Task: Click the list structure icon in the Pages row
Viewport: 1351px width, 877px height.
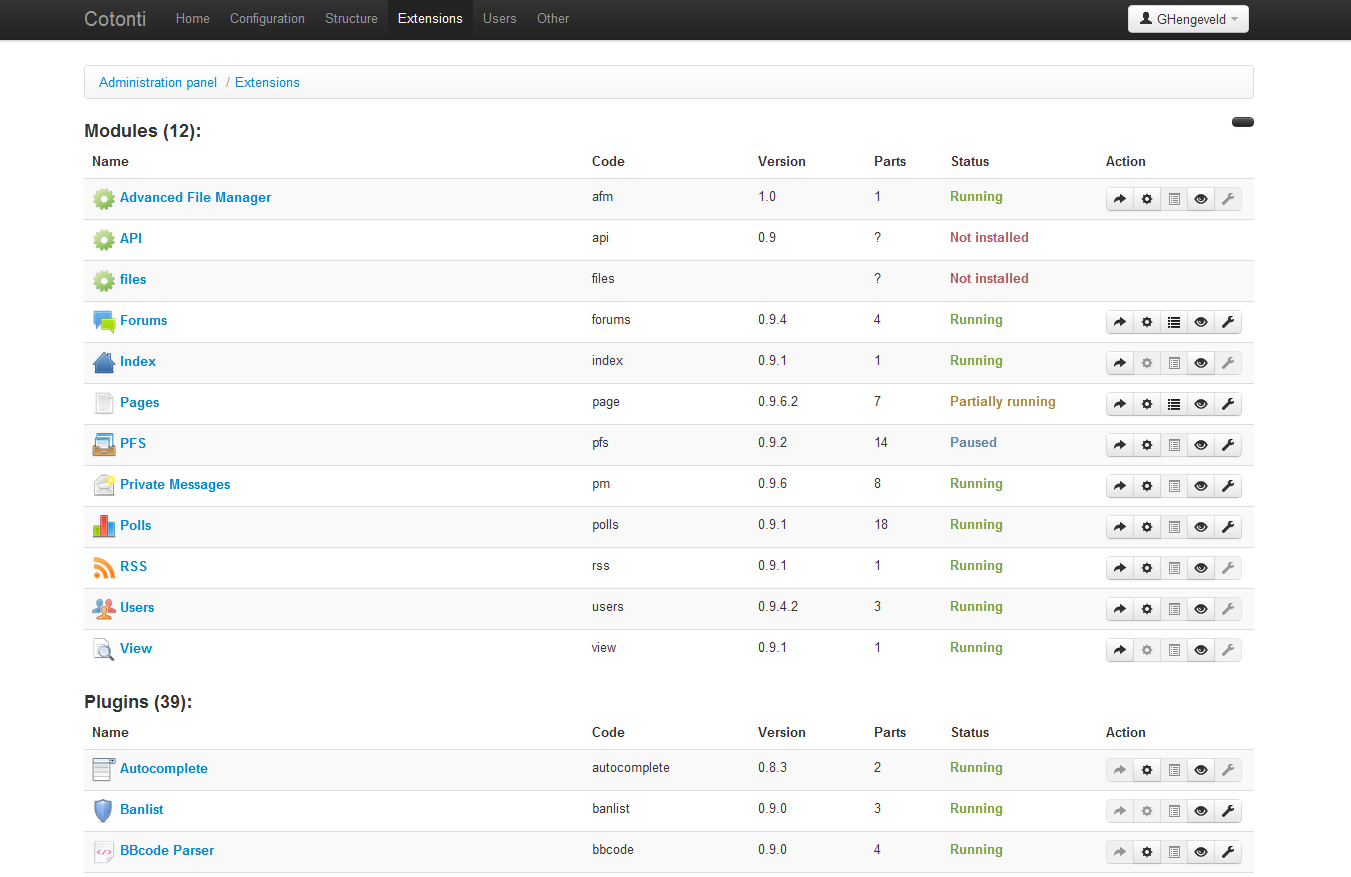Action: 1174,404
